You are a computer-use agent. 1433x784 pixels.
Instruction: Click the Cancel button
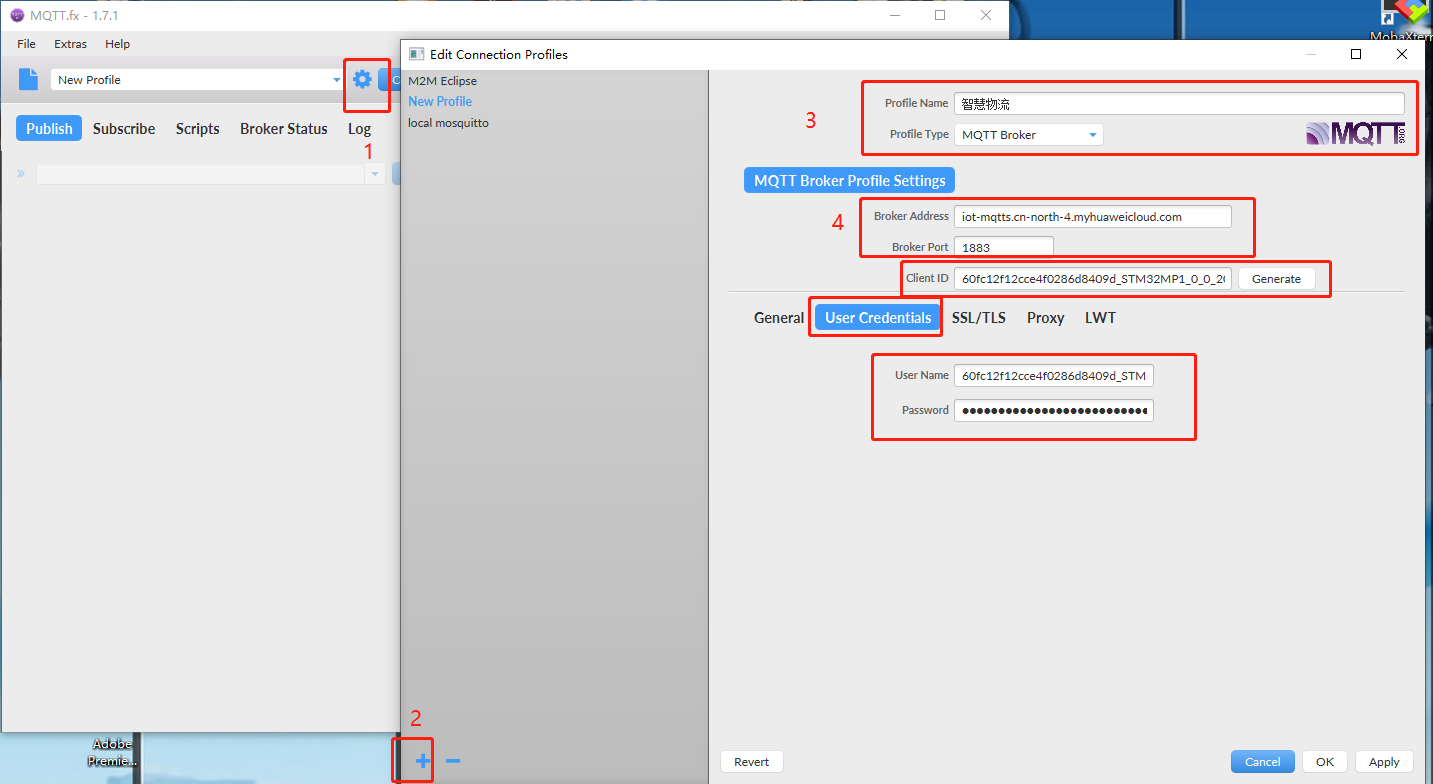click(x=1263, y=762)
